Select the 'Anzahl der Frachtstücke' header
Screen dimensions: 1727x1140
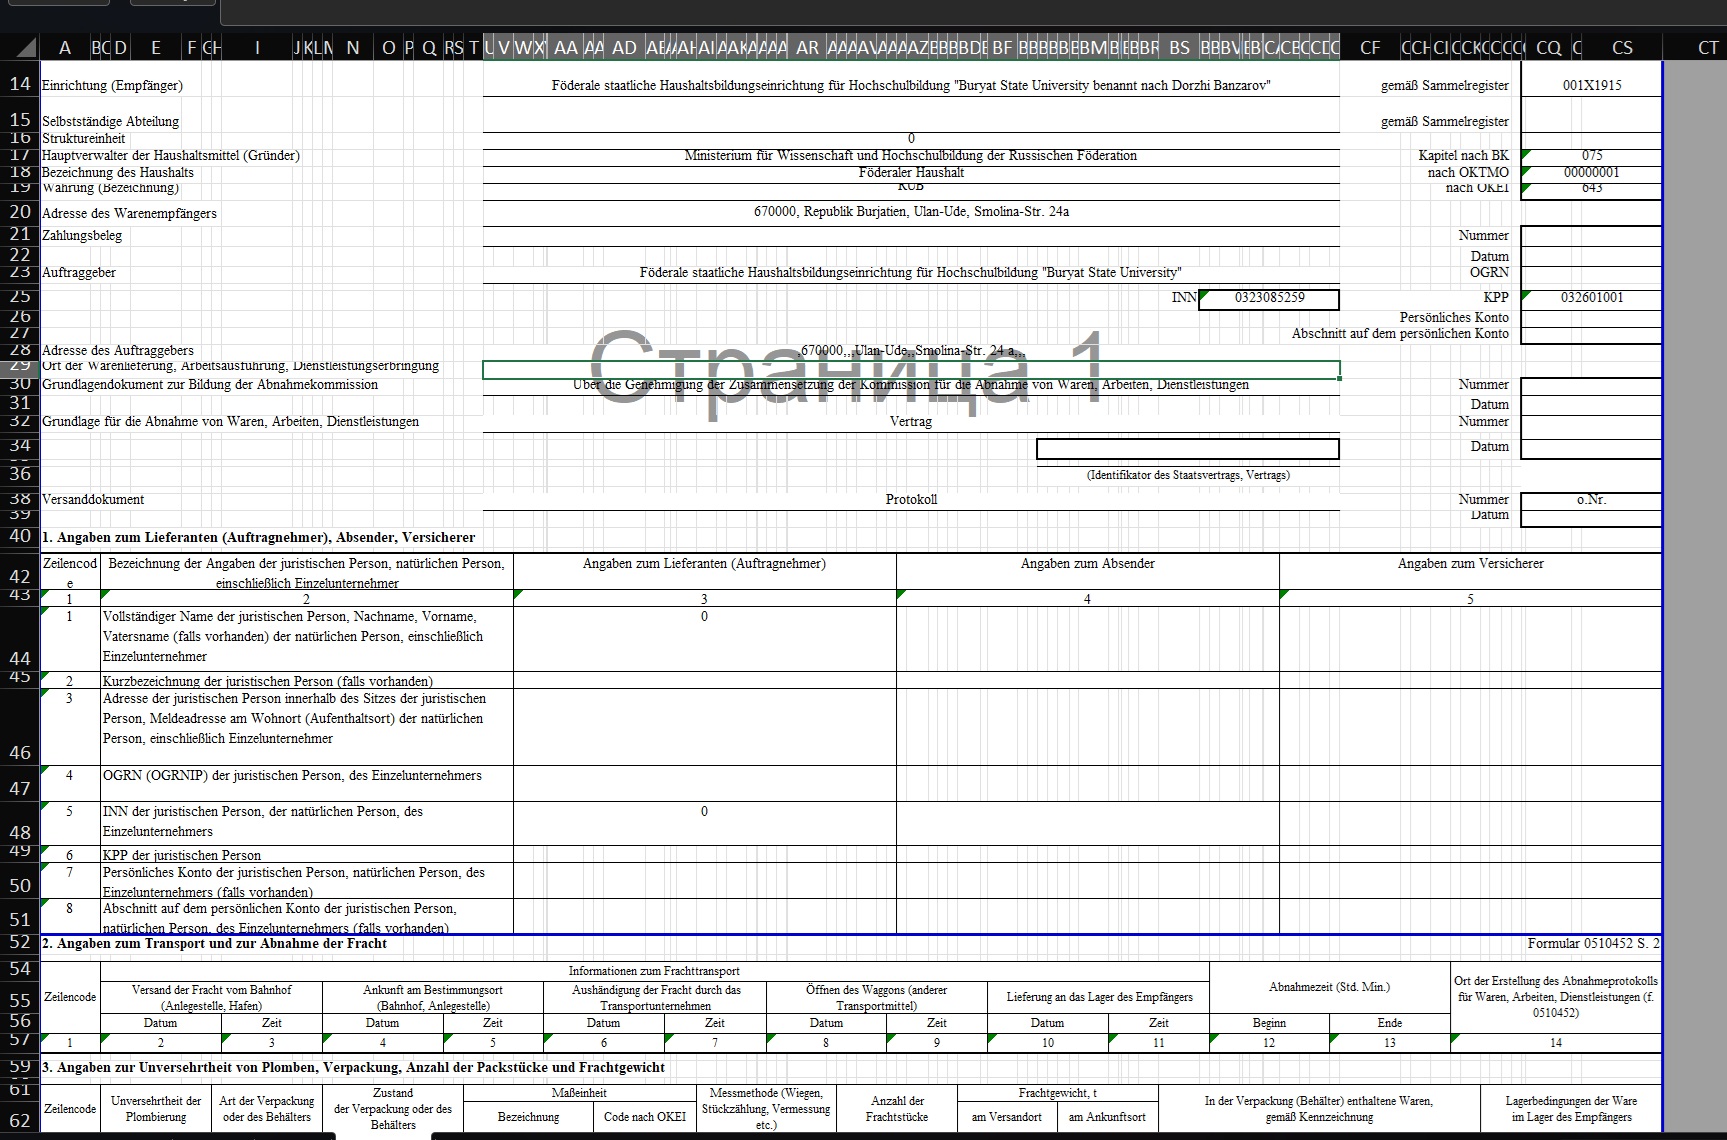897,1109
